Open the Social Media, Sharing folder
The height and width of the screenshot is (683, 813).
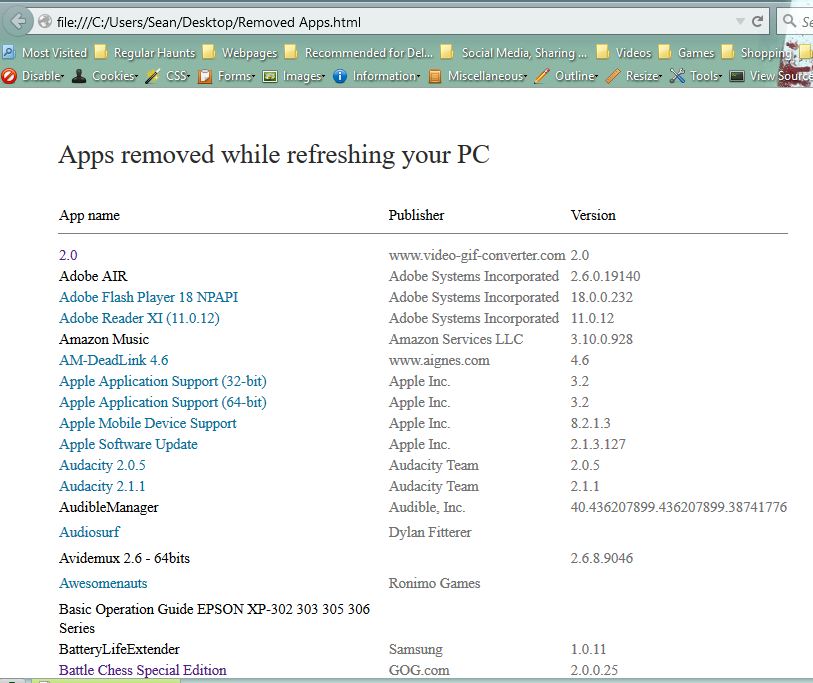[x=514, y=52]
